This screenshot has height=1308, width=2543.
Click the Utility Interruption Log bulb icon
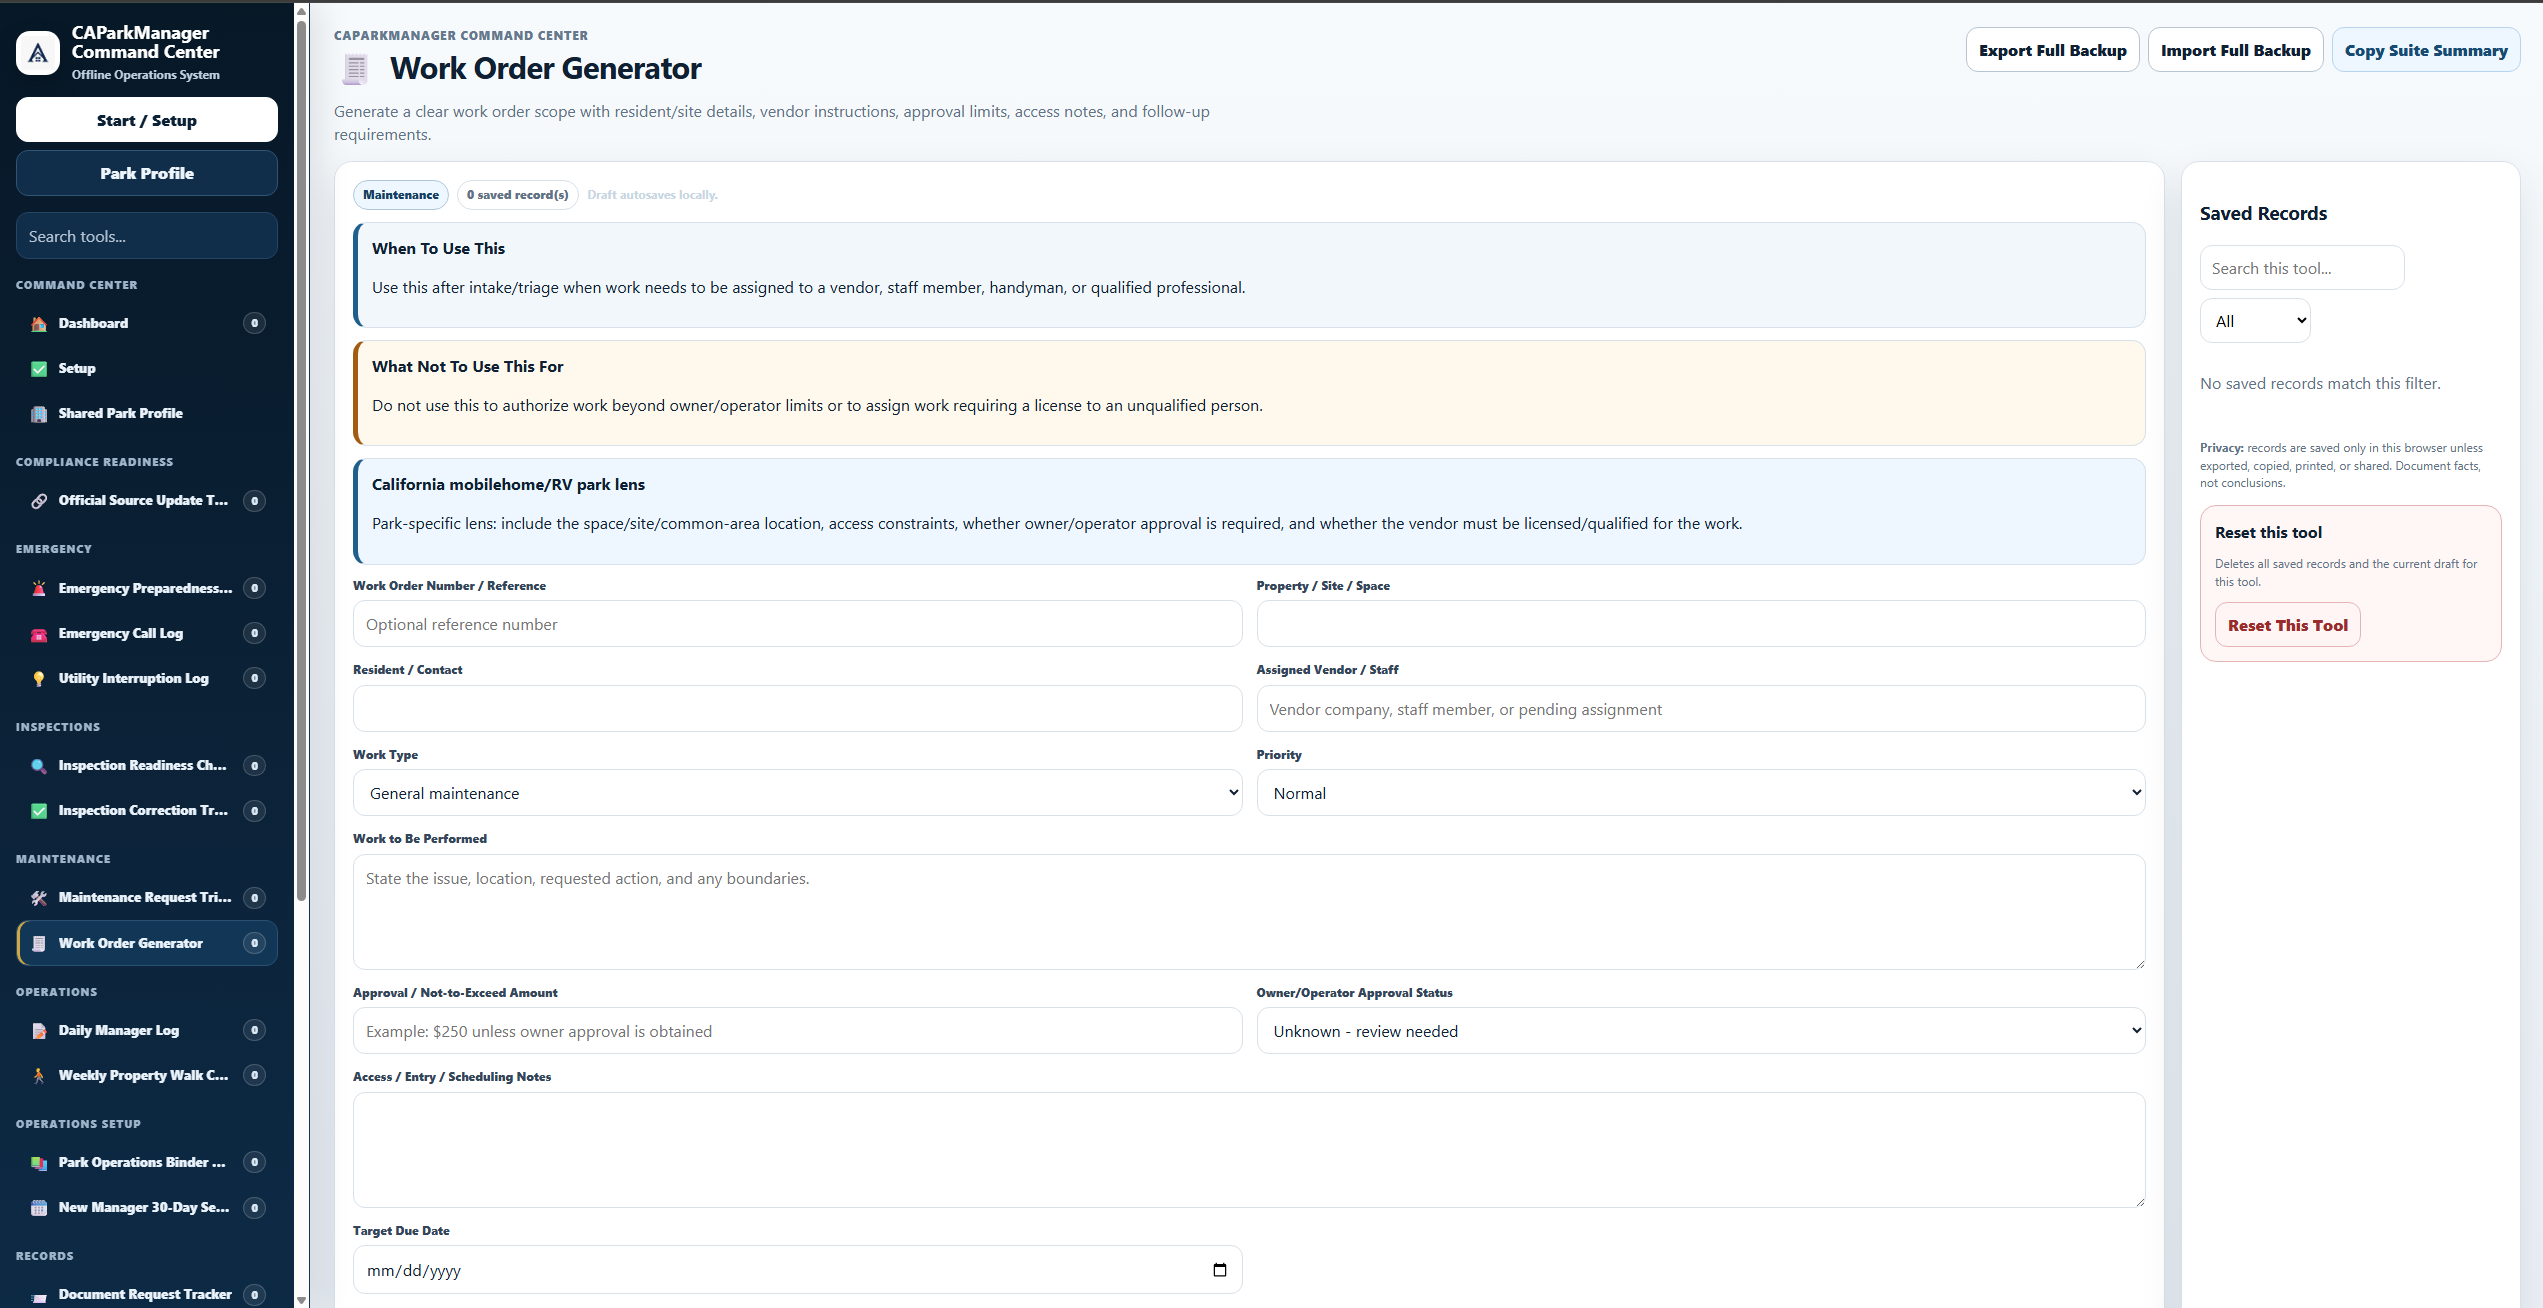point(39,679)
